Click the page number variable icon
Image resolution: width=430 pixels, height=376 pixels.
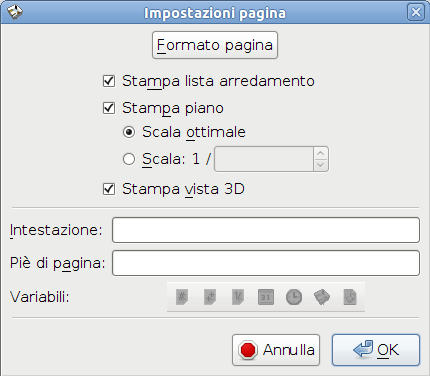[182, 297]
